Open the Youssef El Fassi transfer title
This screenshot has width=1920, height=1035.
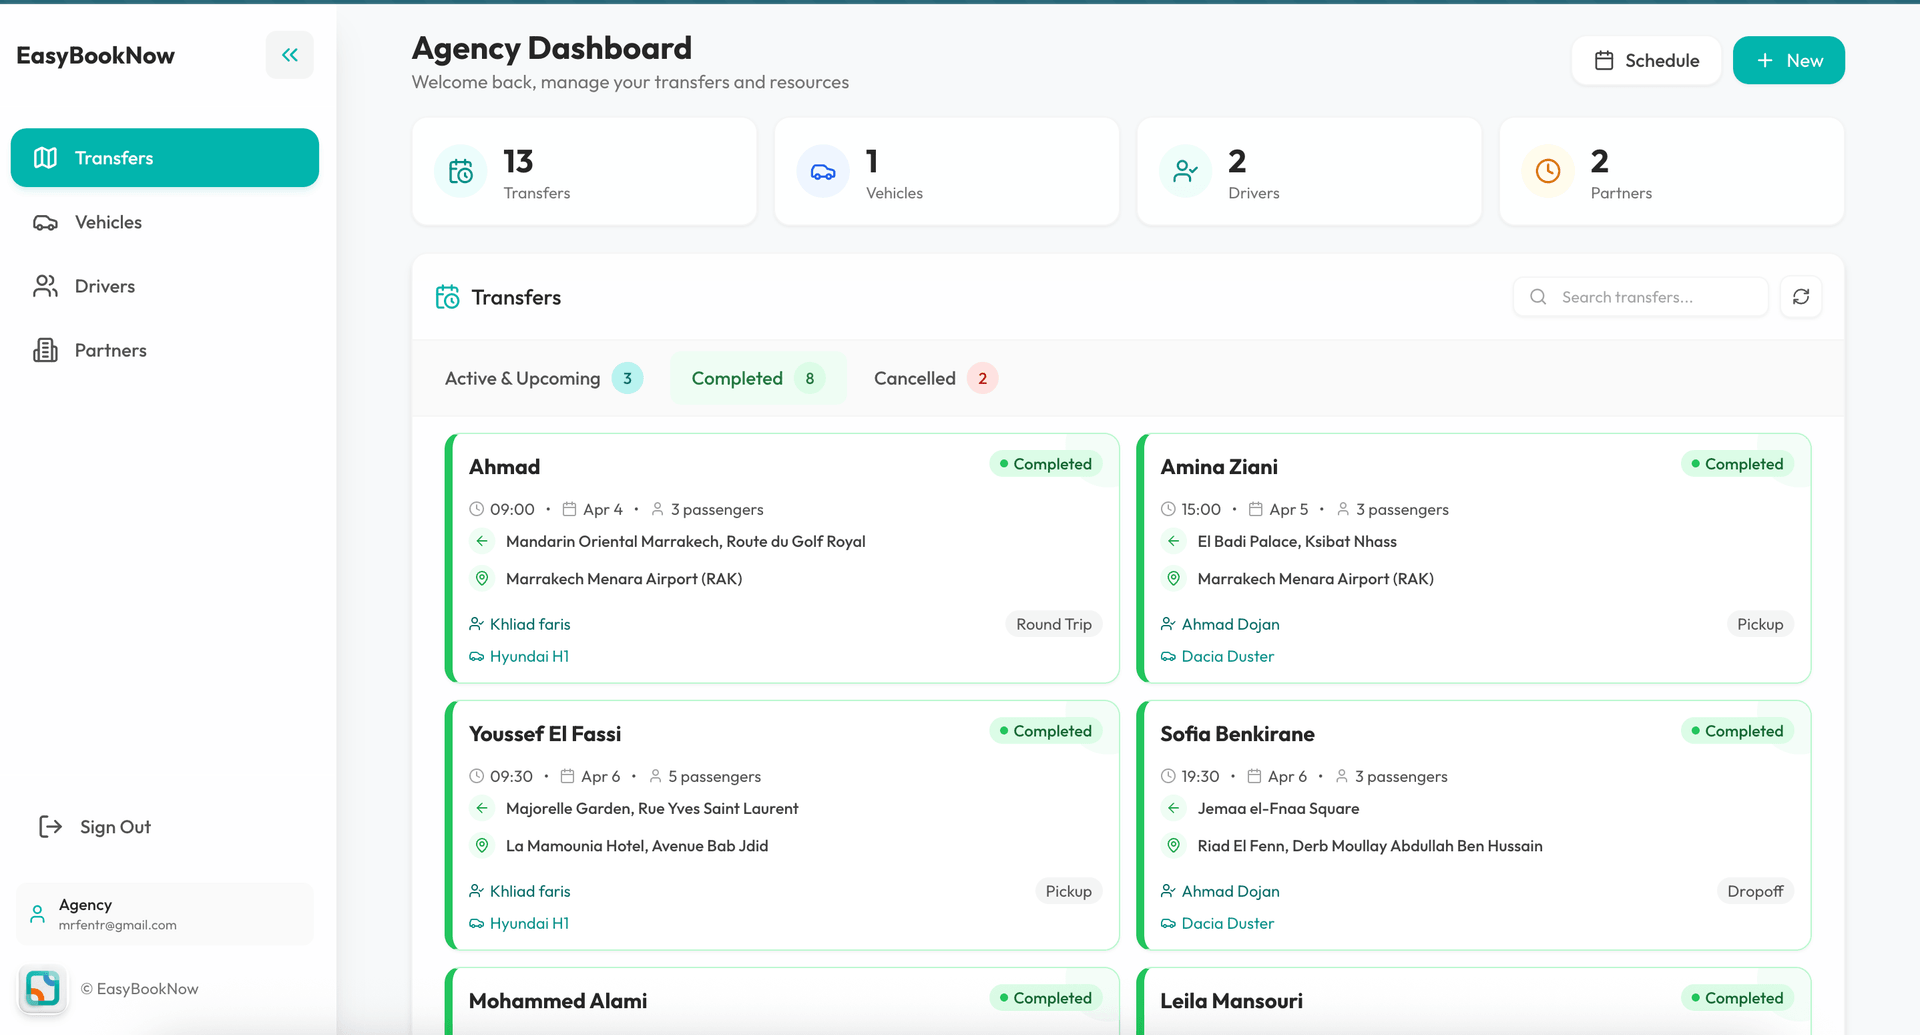pyautogui.click(x=545, y=734)
